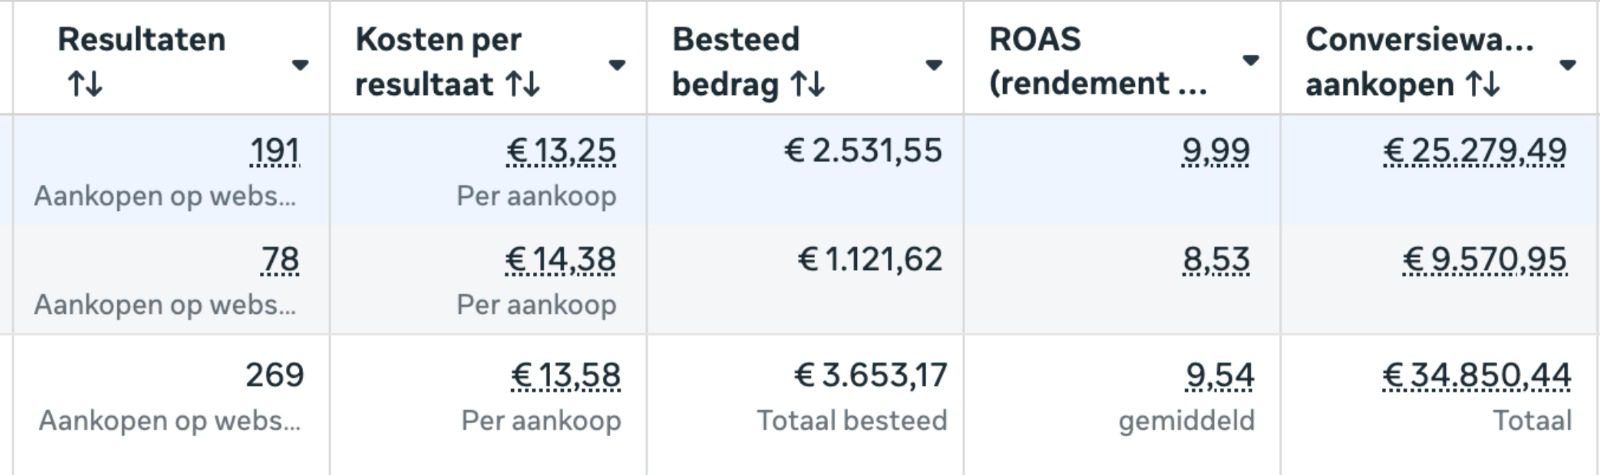Click the €13,25 cost per purchase value
1600x475 pixels.
tap(561, 151)
